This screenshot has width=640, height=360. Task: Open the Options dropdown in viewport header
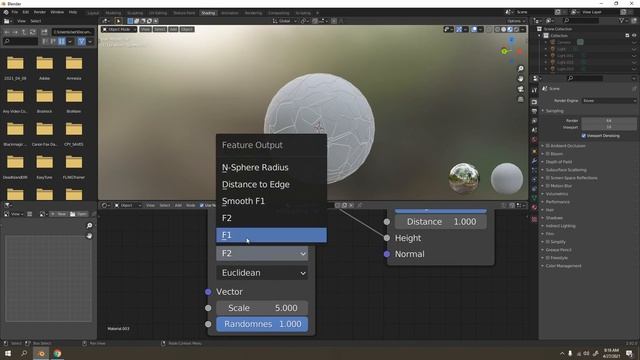pyautogui.click(x=516, y=21)
